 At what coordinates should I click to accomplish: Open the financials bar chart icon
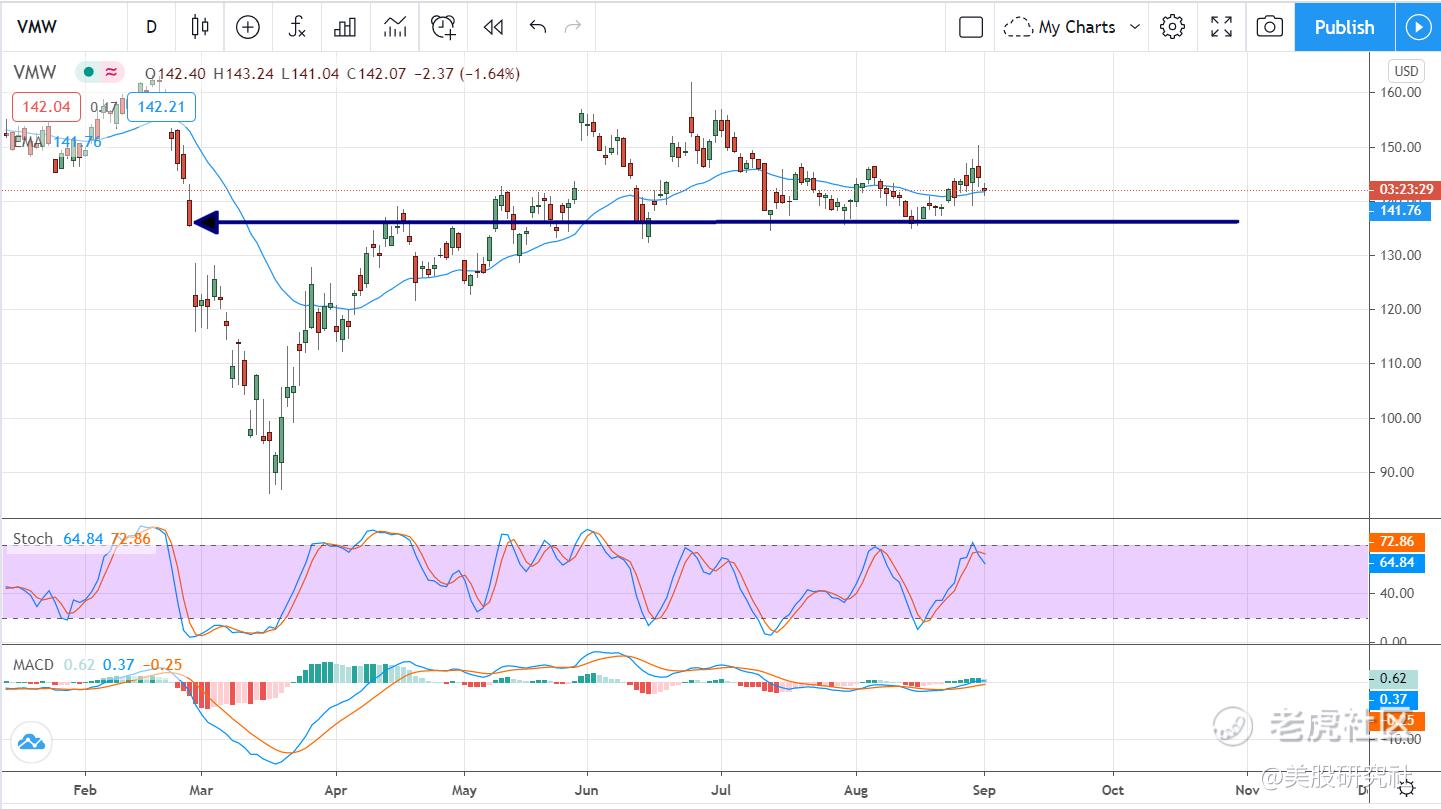pos(345,27)
